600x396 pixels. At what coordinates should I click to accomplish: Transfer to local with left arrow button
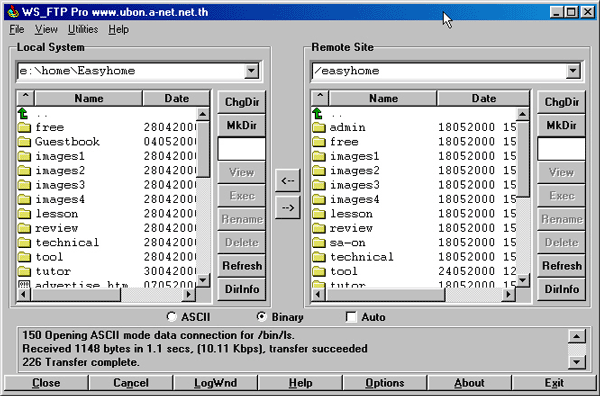[x=287, y=180]
